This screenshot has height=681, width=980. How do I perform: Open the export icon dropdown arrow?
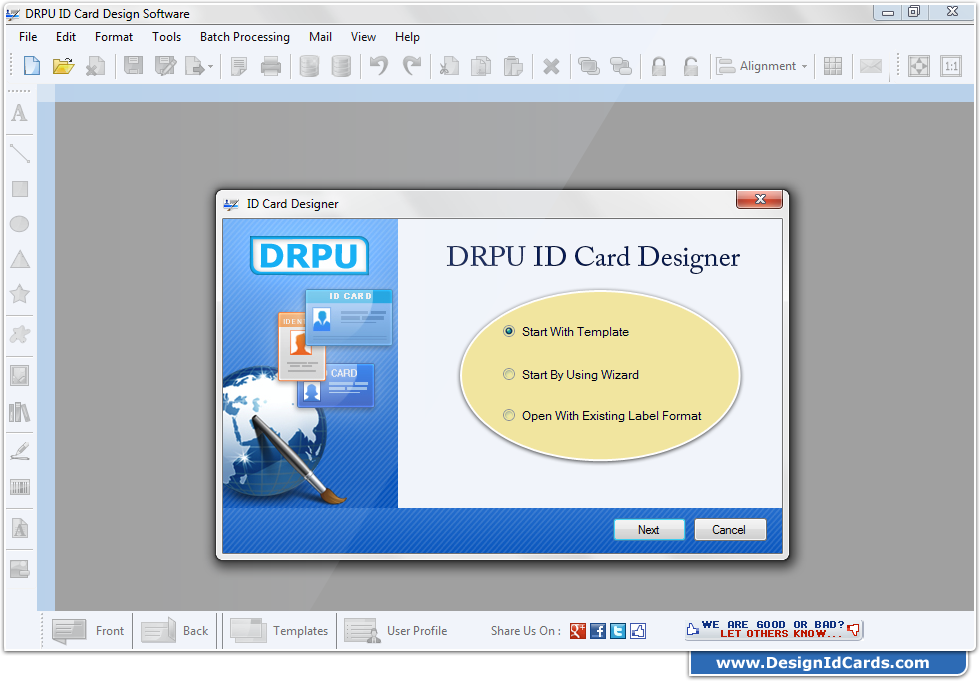point(211,66)
